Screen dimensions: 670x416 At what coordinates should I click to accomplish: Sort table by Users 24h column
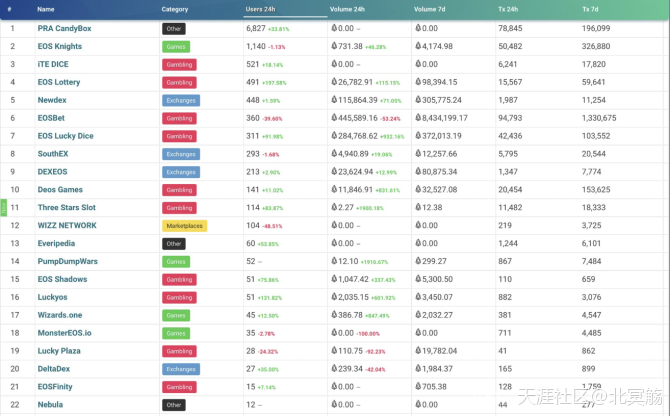[x=260, y=9]
